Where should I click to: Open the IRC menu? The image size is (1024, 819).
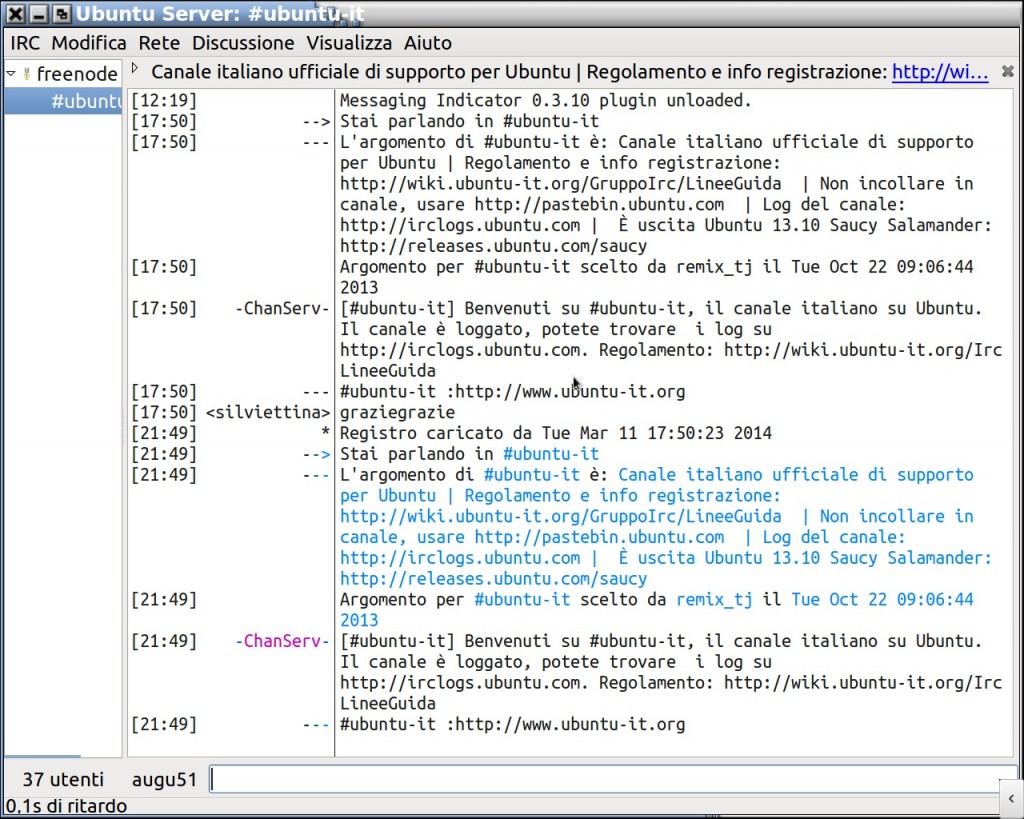point(25,43)
